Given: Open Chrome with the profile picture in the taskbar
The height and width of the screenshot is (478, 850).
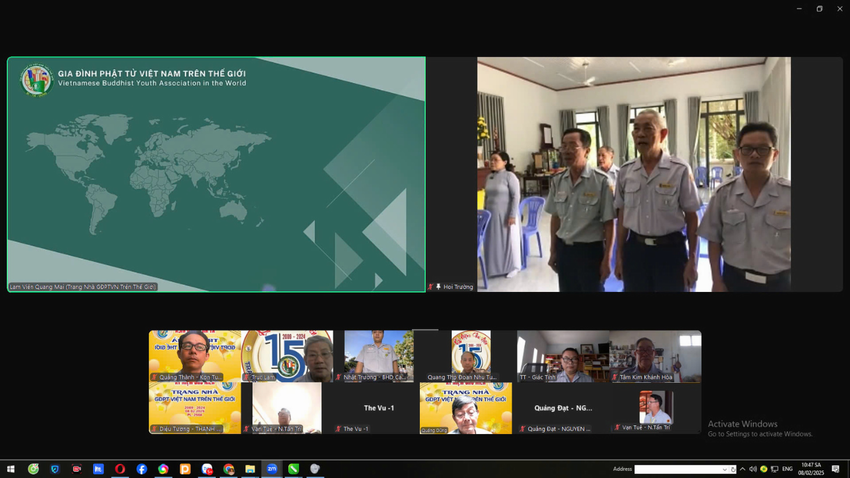Looking at the screenshot, I should [229, 469].
